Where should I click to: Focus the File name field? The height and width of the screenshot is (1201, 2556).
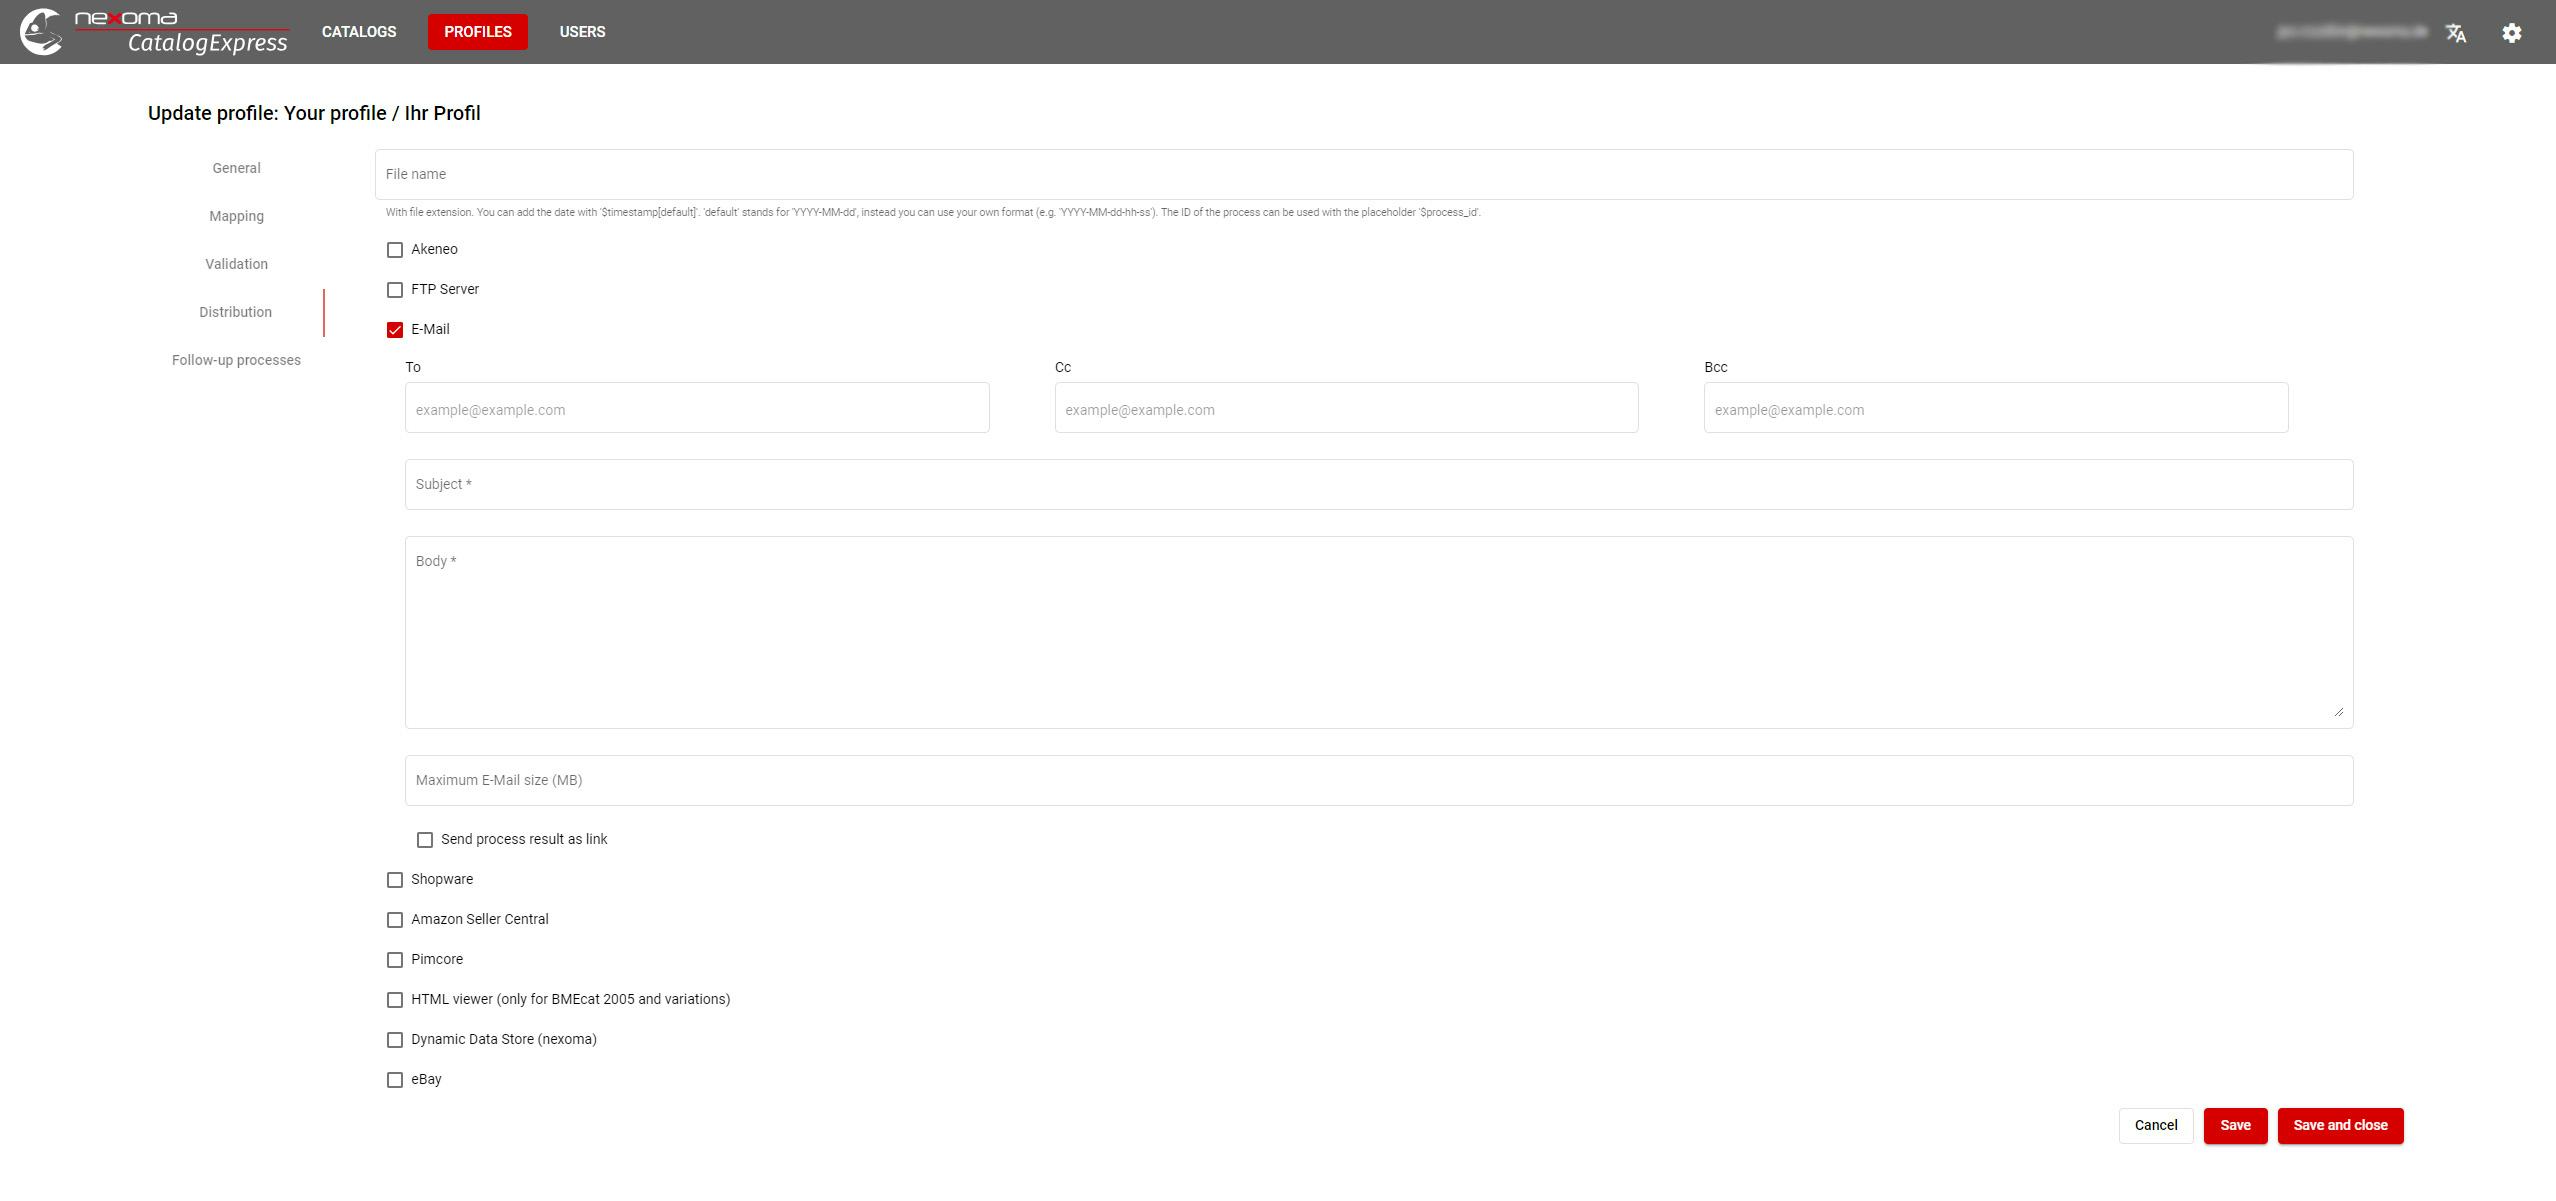tap(1363, 174)
